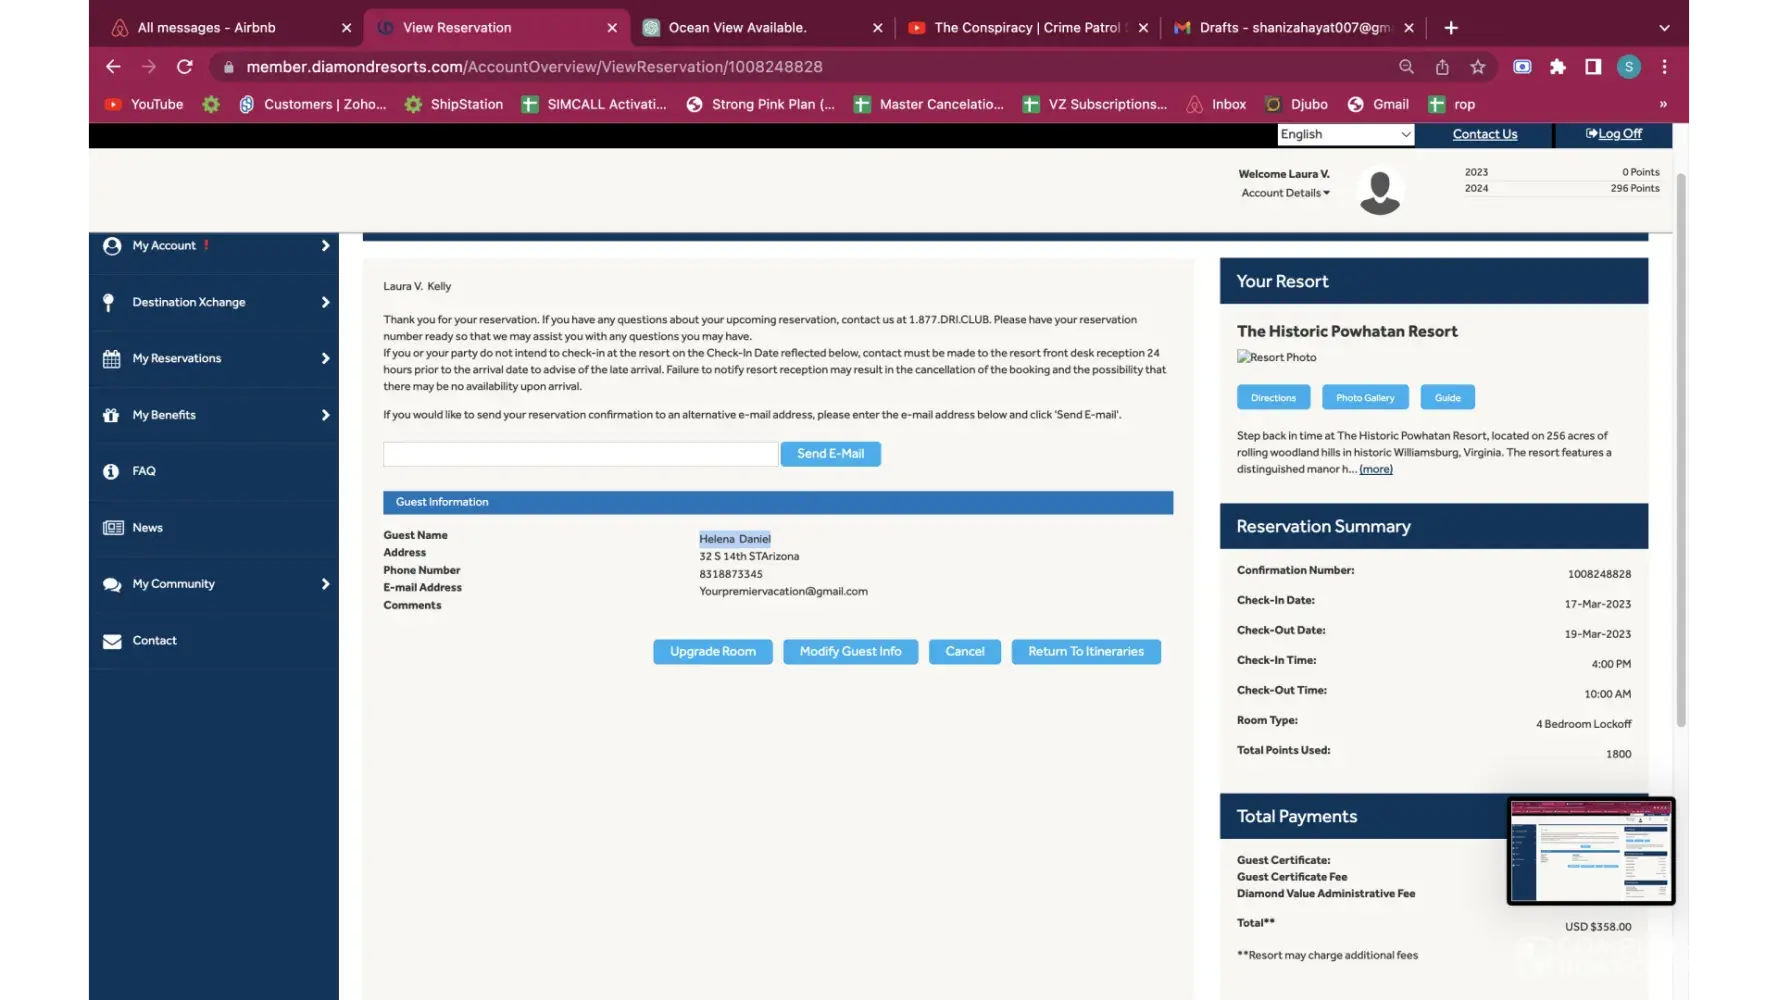The image size is (1778, 1000).
Task: Click the resort Guide button
Action: click(x=1448, y=398)
